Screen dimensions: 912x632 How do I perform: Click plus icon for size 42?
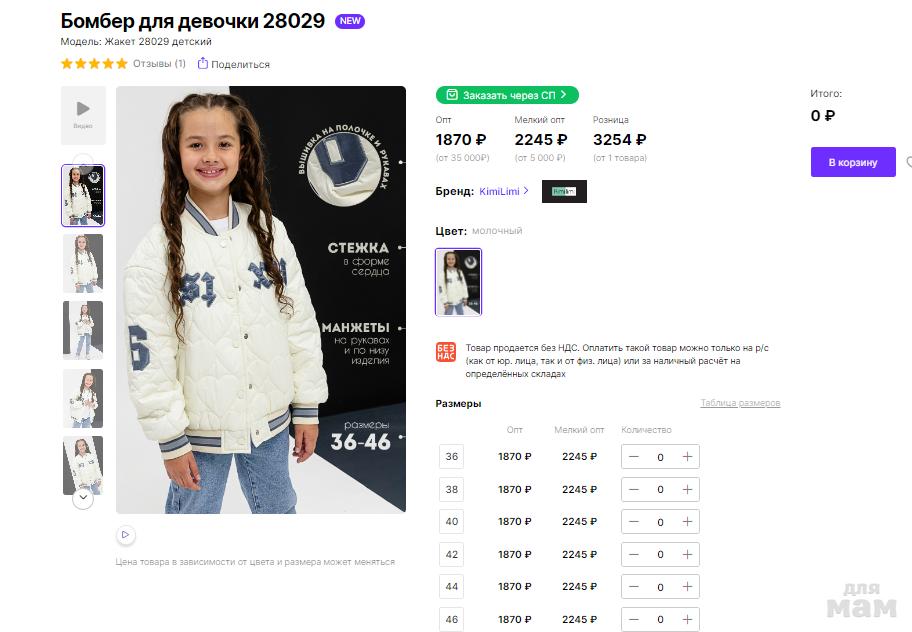coord(687,555)
